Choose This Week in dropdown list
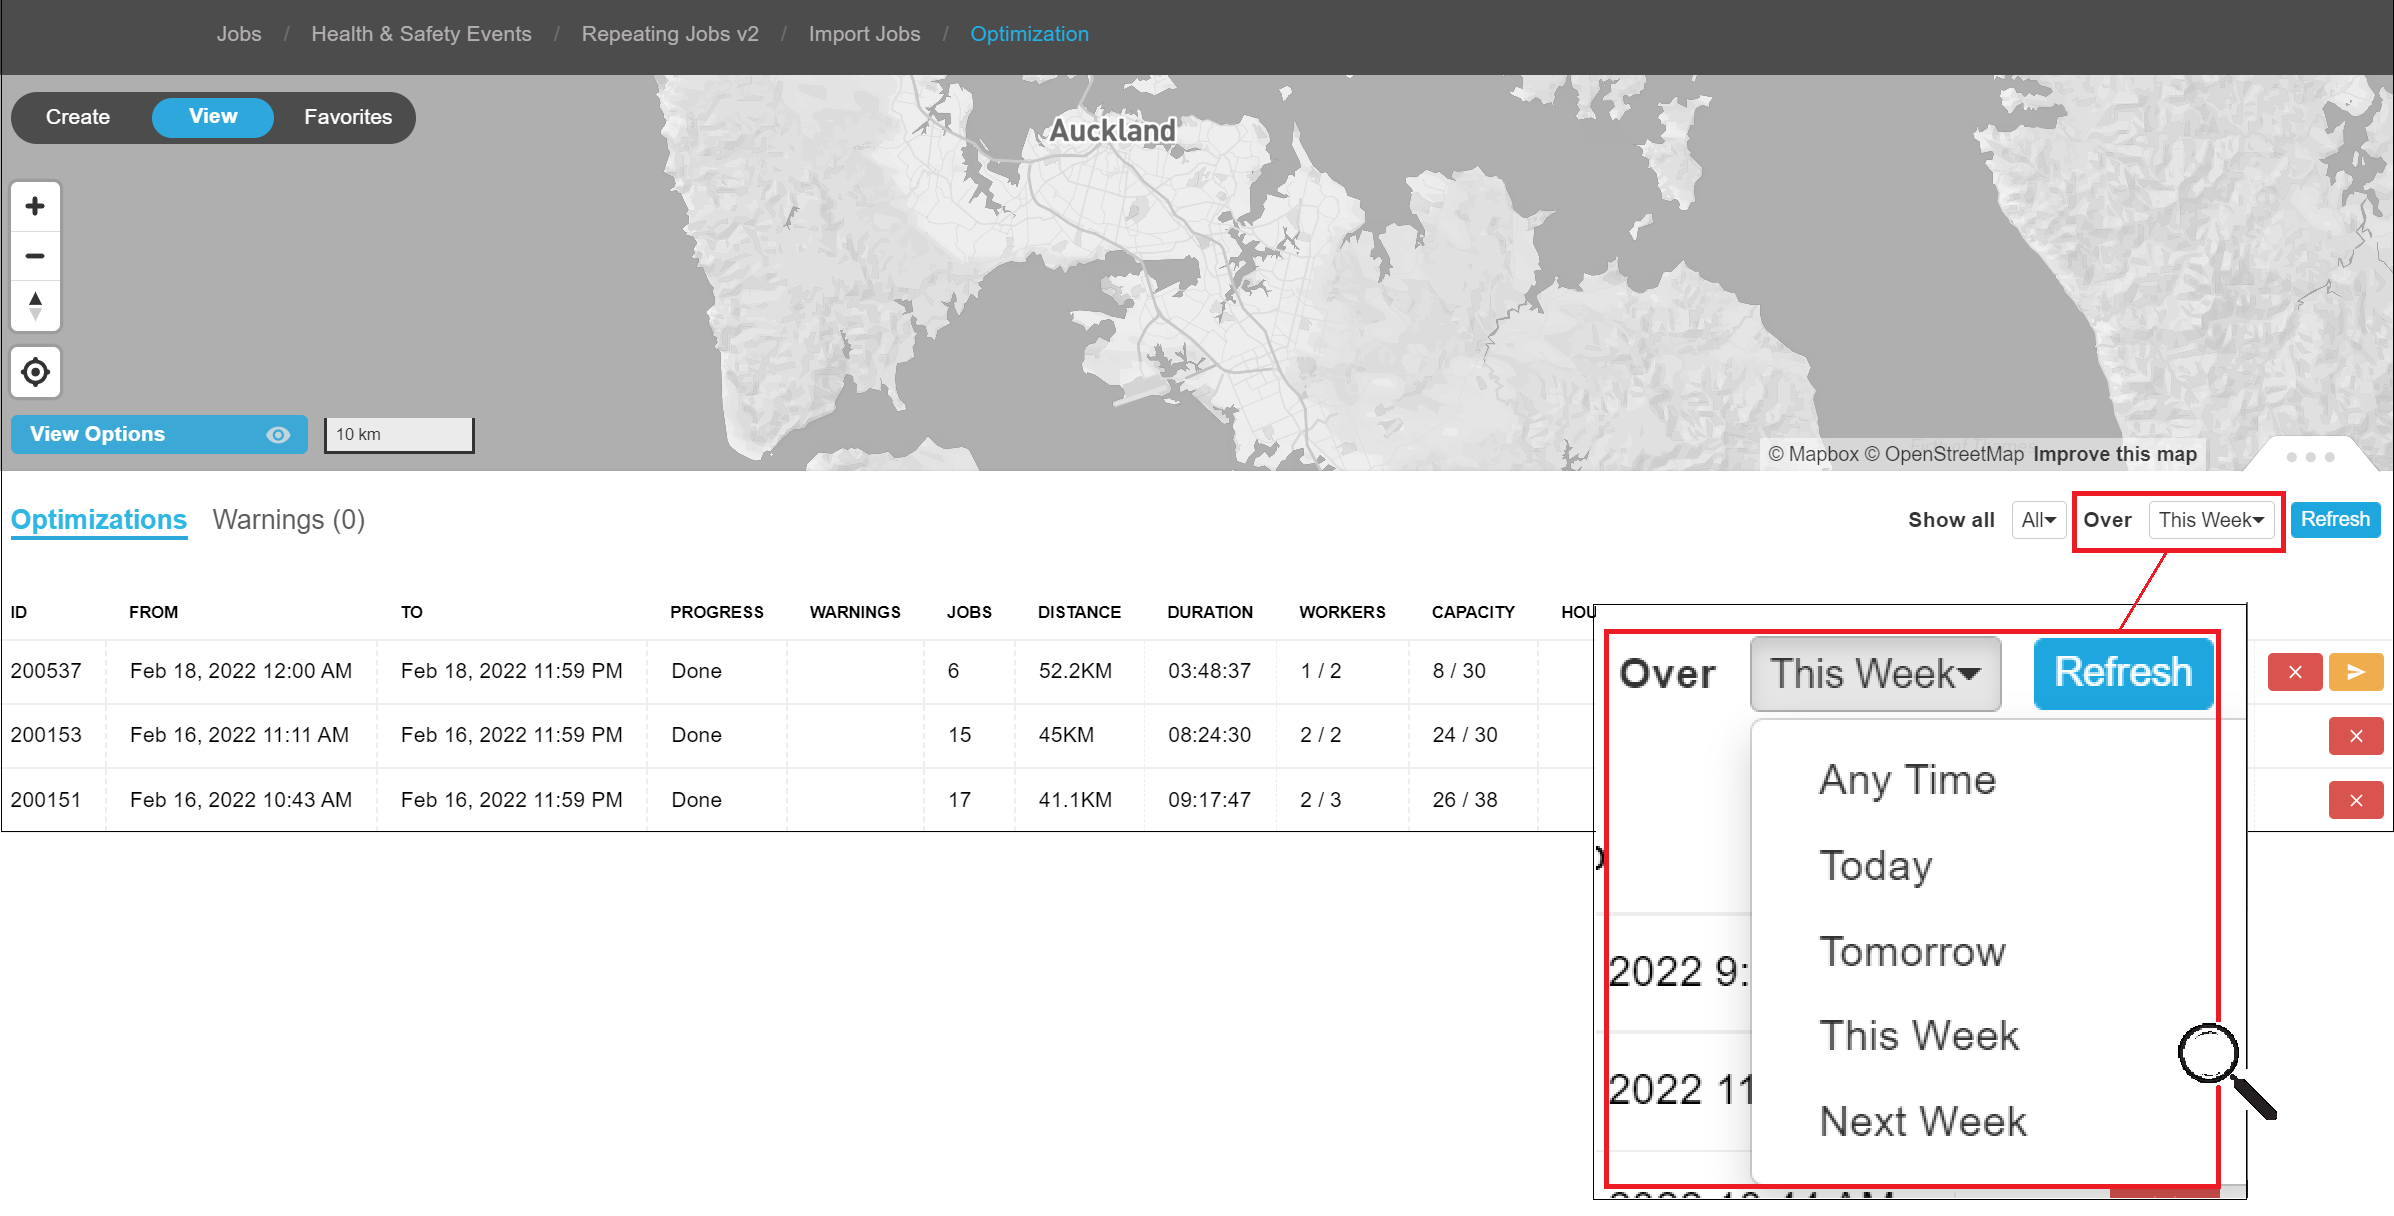Viewport: 2394px width, 1216px height. coord(1919,1036)
